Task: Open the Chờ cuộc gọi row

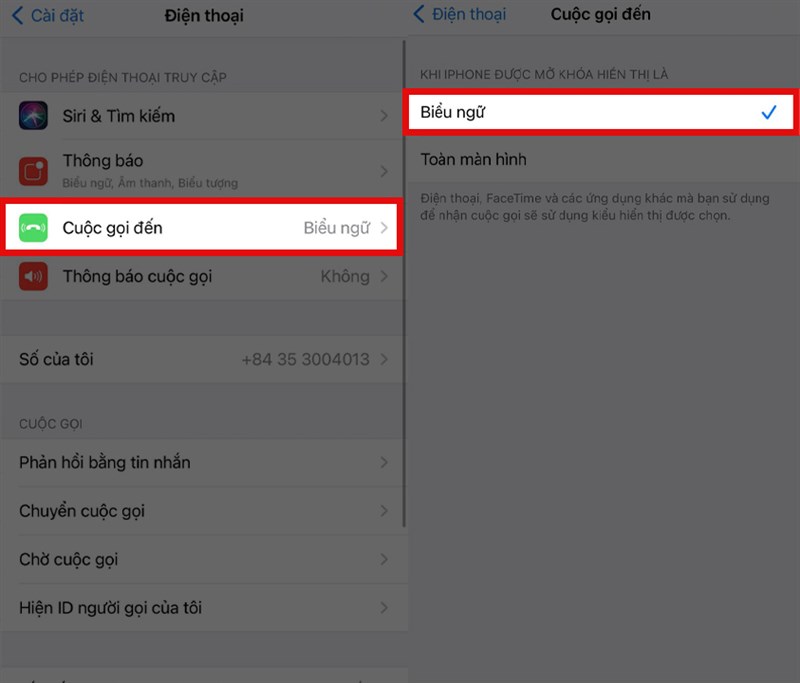Action: [204, 559]
